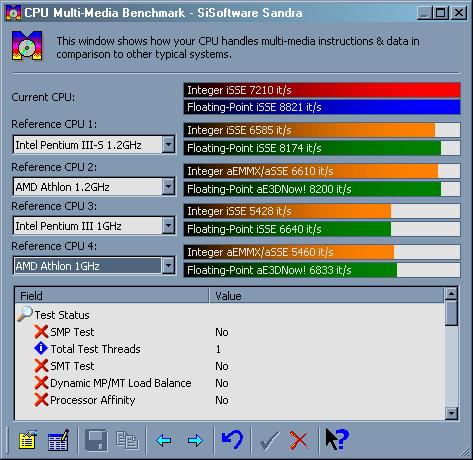Click the gray checkmark OK icon
Image resolution: width=473 pixels, height=460 pixels.
(269, 441)
